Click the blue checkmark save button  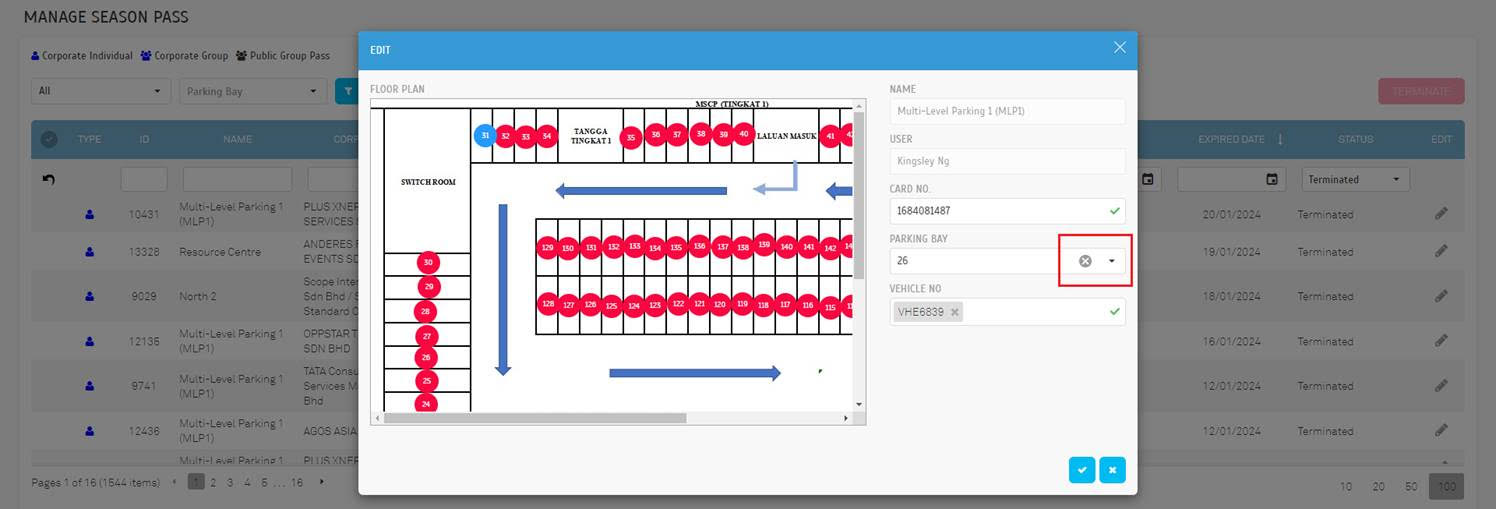[x=1081, y=470]
